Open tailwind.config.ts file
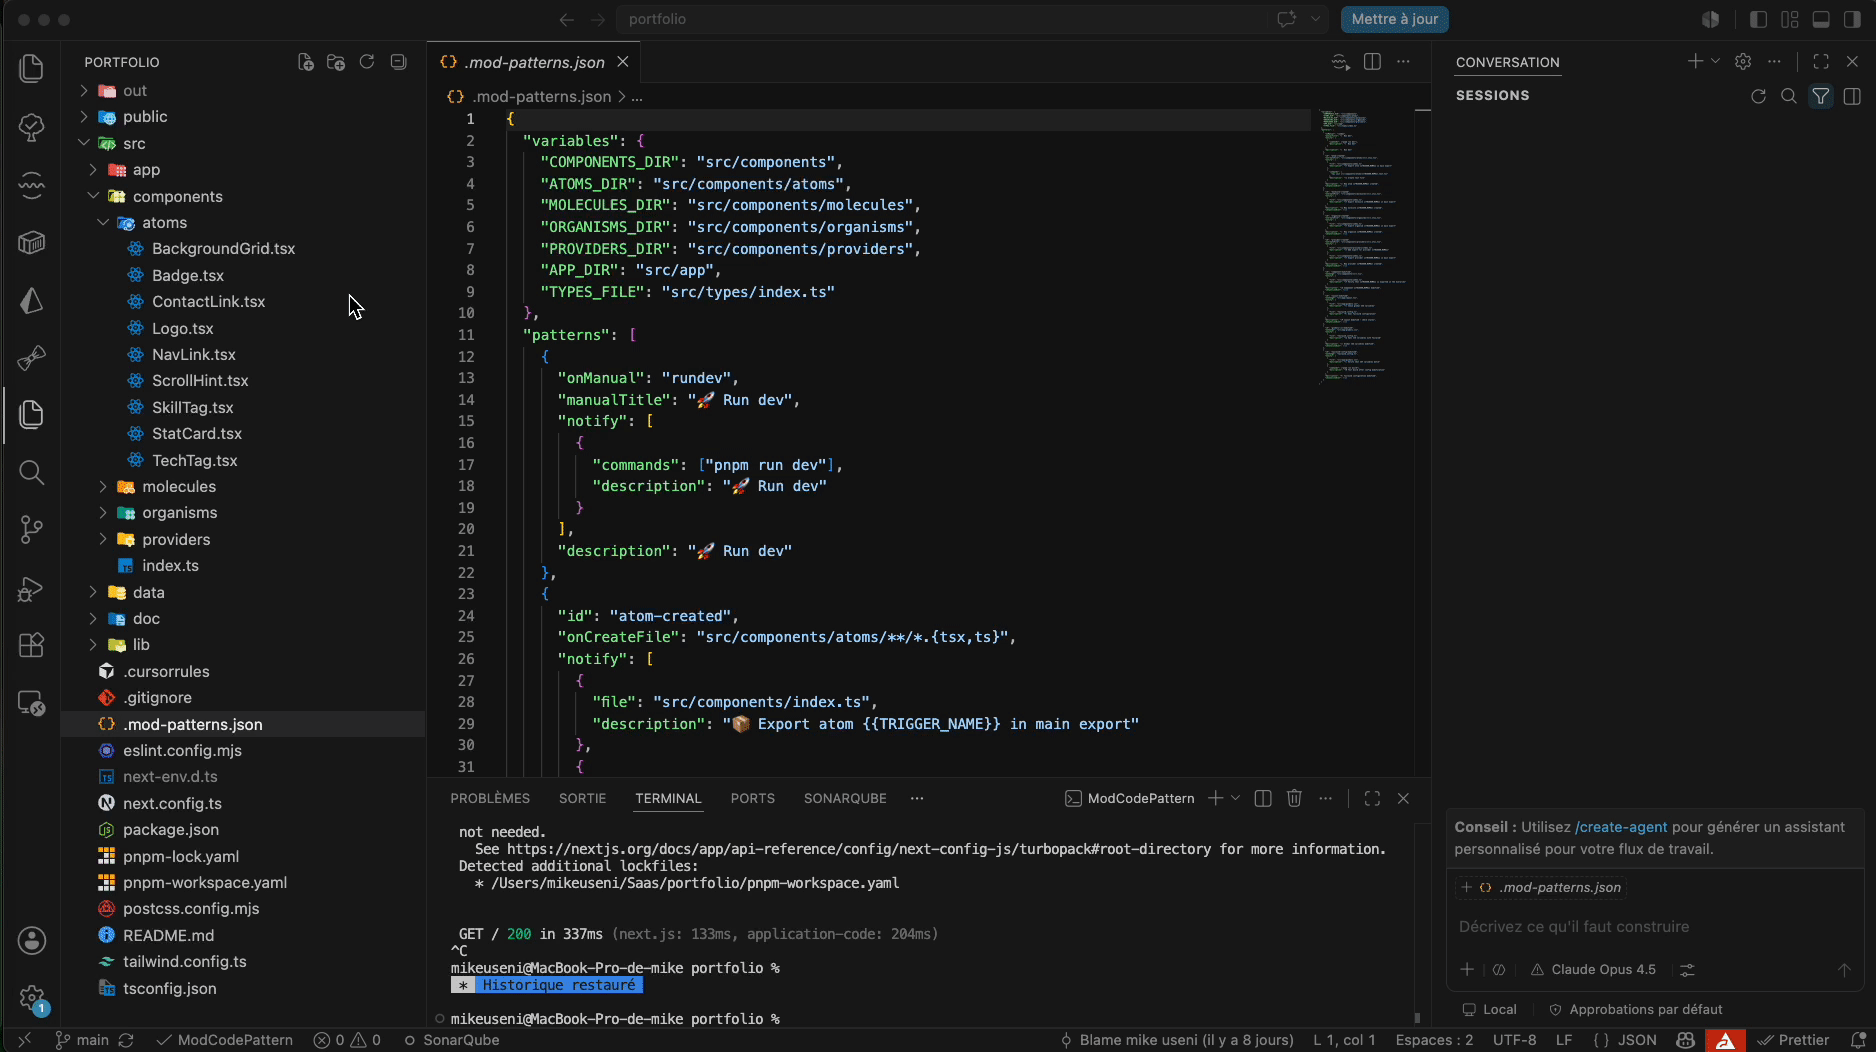This screenshot has height=1052, width=1876. (185, 961)
